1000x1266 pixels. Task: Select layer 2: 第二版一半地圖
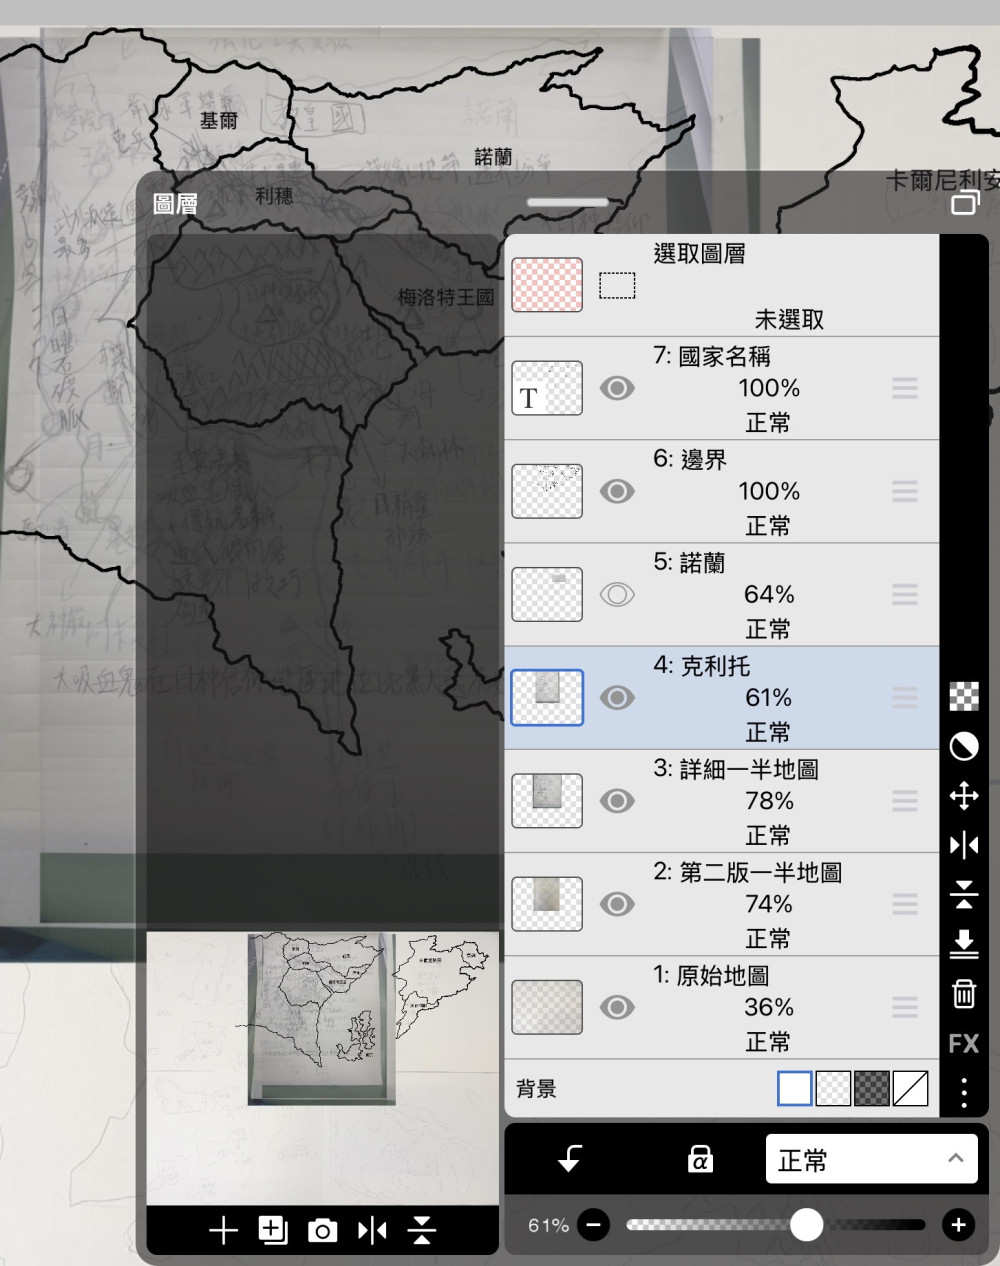722,904
